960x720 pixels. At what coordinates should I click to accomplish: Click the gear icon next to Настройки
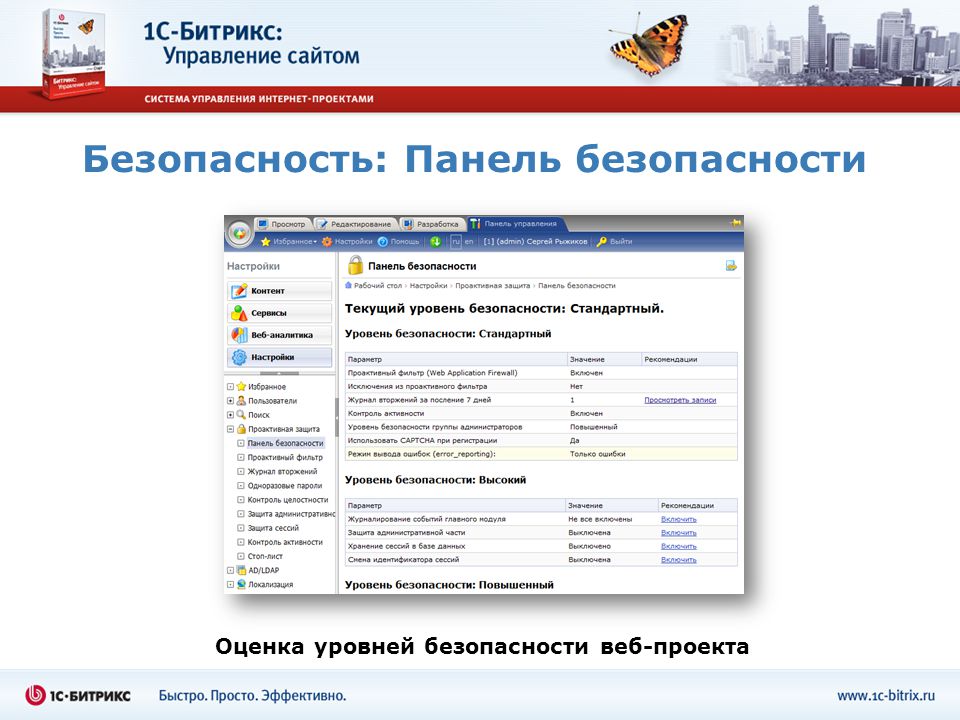click(327, 242)
